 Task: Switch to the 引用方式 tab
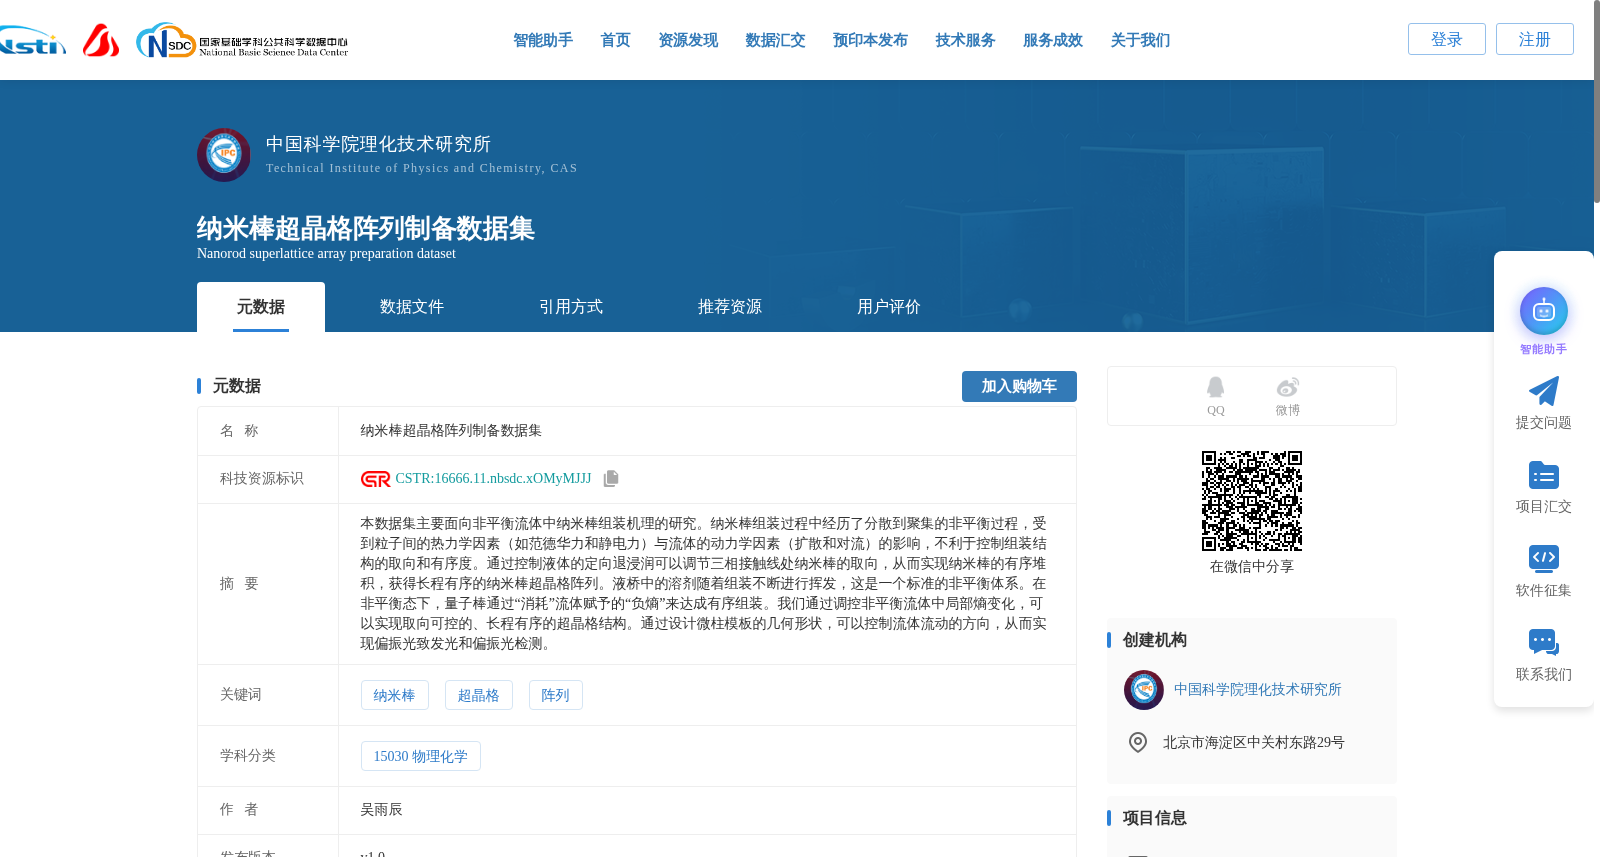coord(571,307)
